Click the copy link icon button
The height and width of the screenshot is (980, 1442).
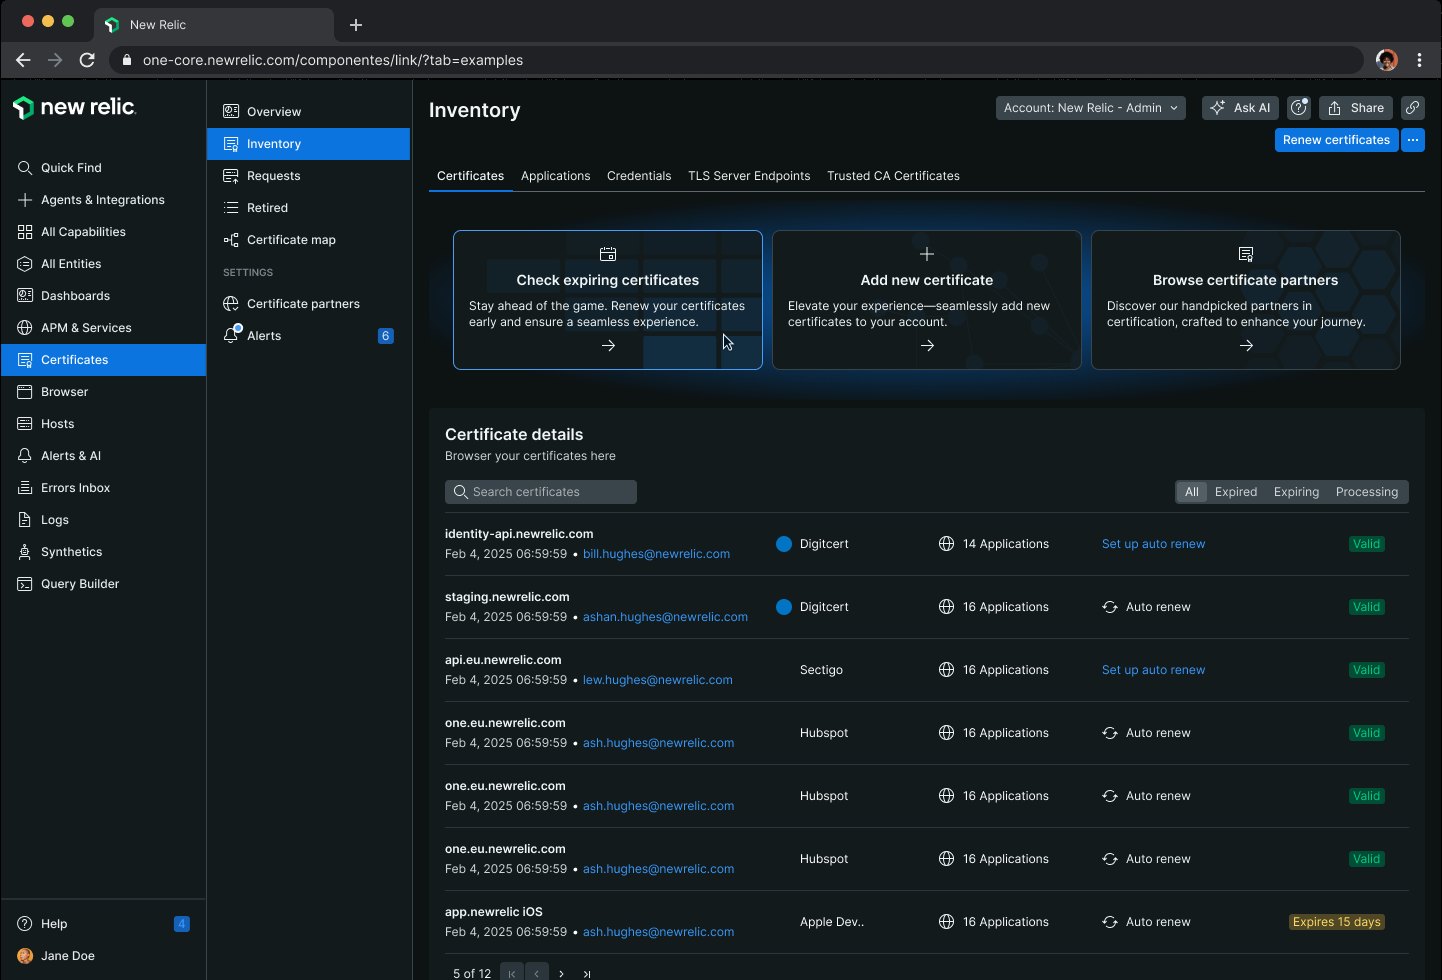(x=1412, y=108)
